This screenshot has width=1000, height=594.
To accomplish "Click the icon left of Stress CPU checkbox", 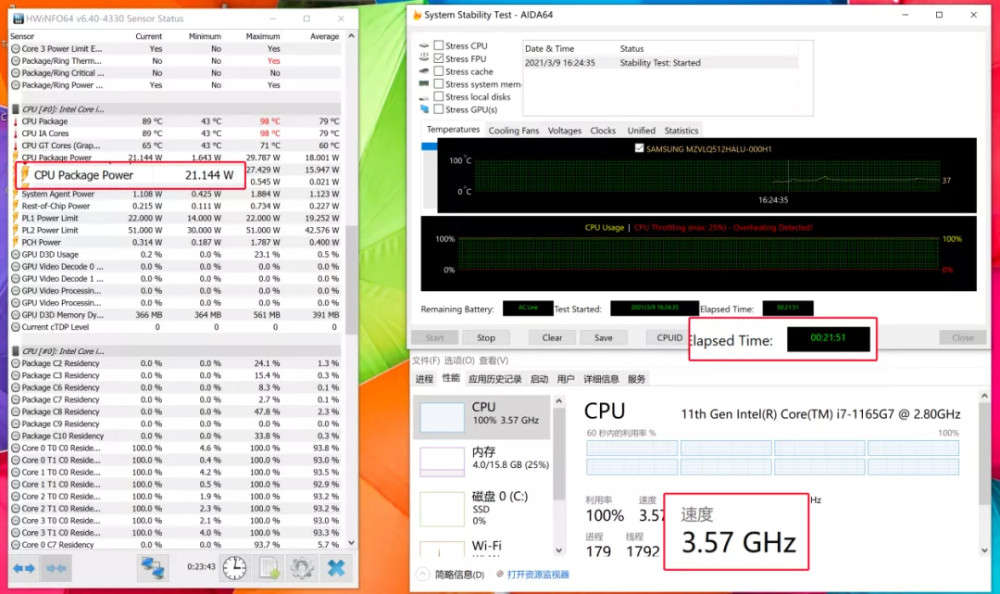I will pyautogui.click(x=424, y=45).
